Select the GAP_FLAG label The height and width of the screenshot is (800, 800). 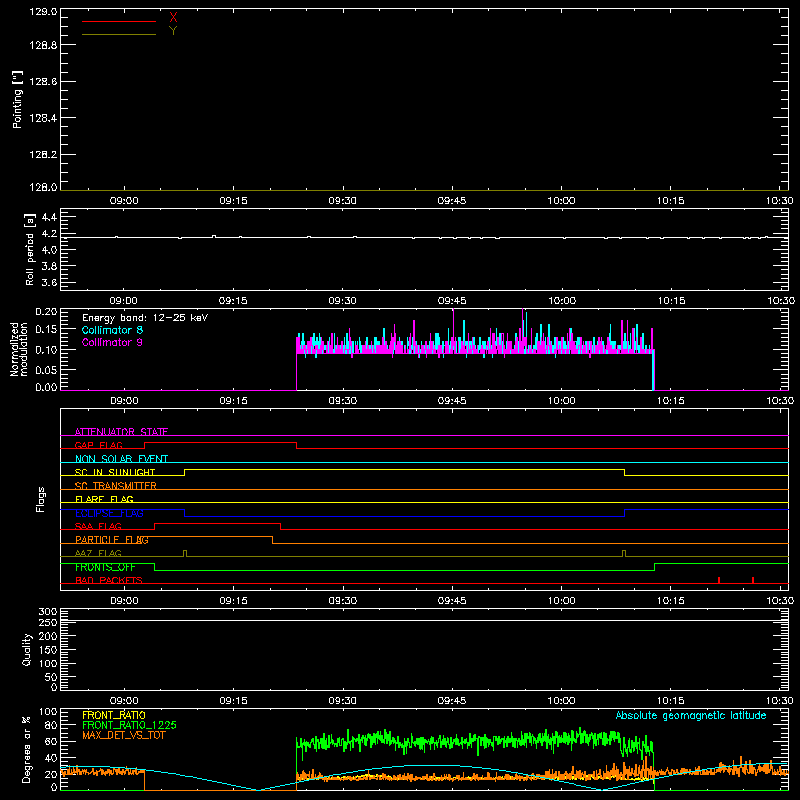coord(98,445)
